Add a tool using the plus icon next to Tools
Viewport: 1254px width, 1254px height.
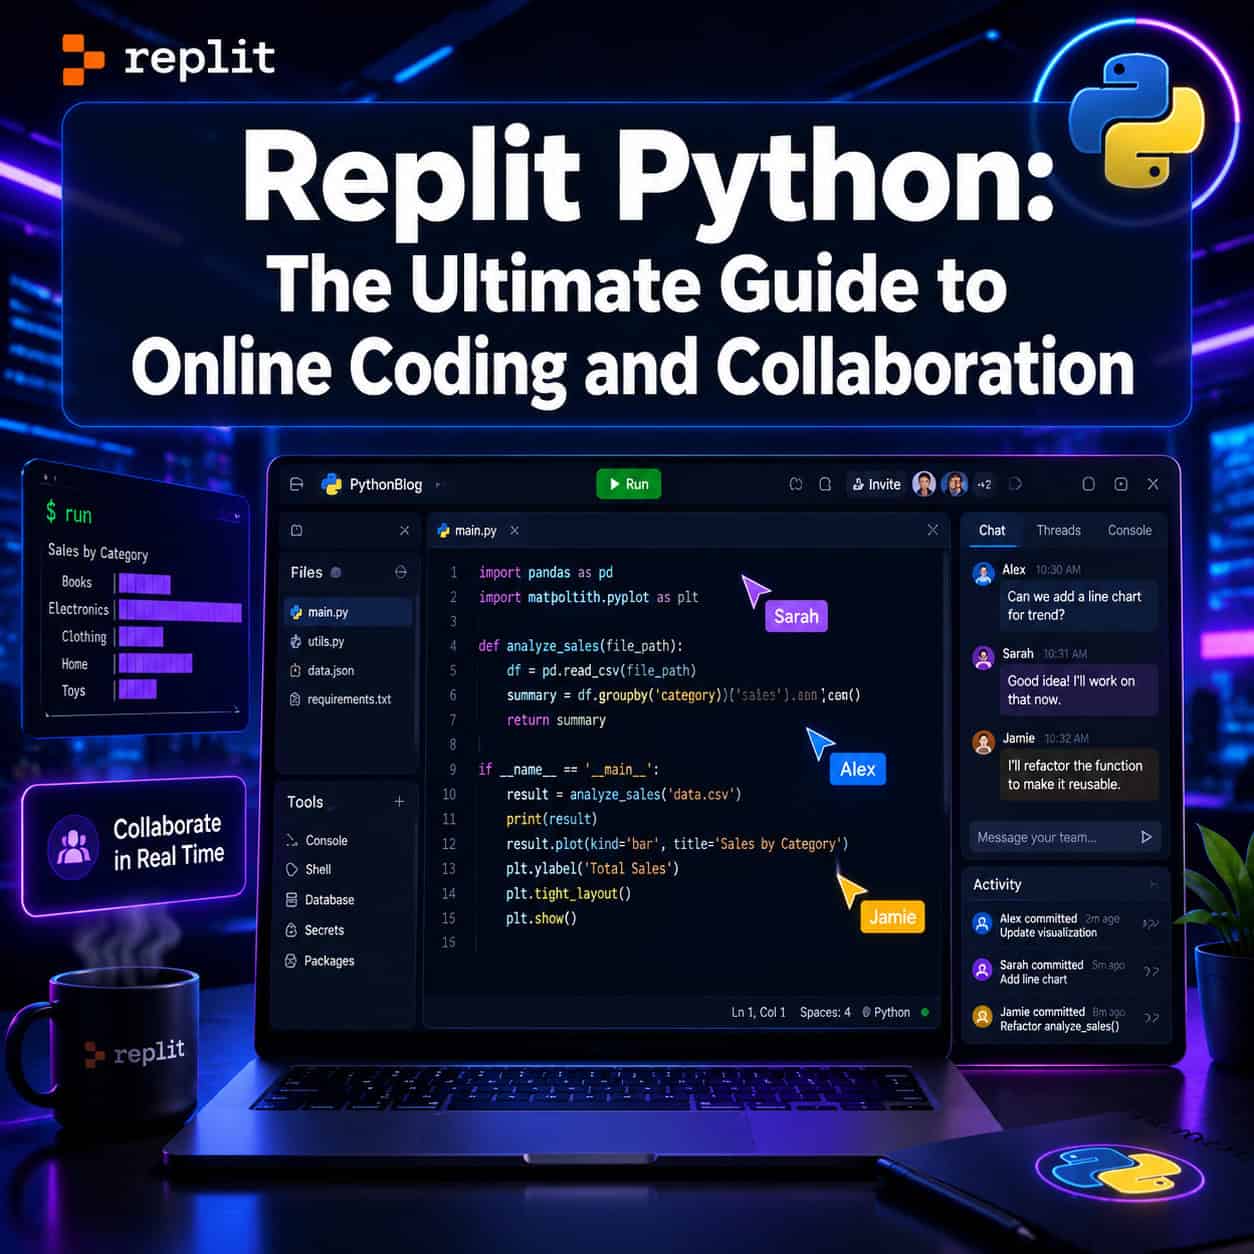(x=399, y=801)
